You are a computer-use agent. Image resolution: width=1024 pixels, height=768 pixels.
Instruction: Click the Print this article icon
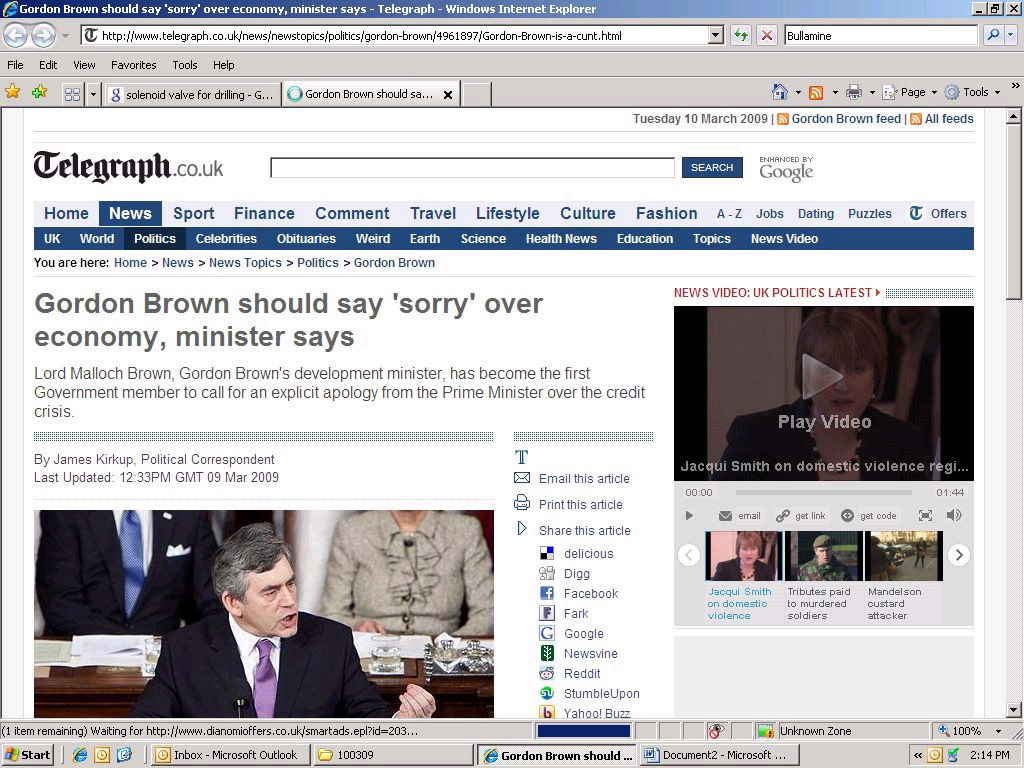[522, 503]
